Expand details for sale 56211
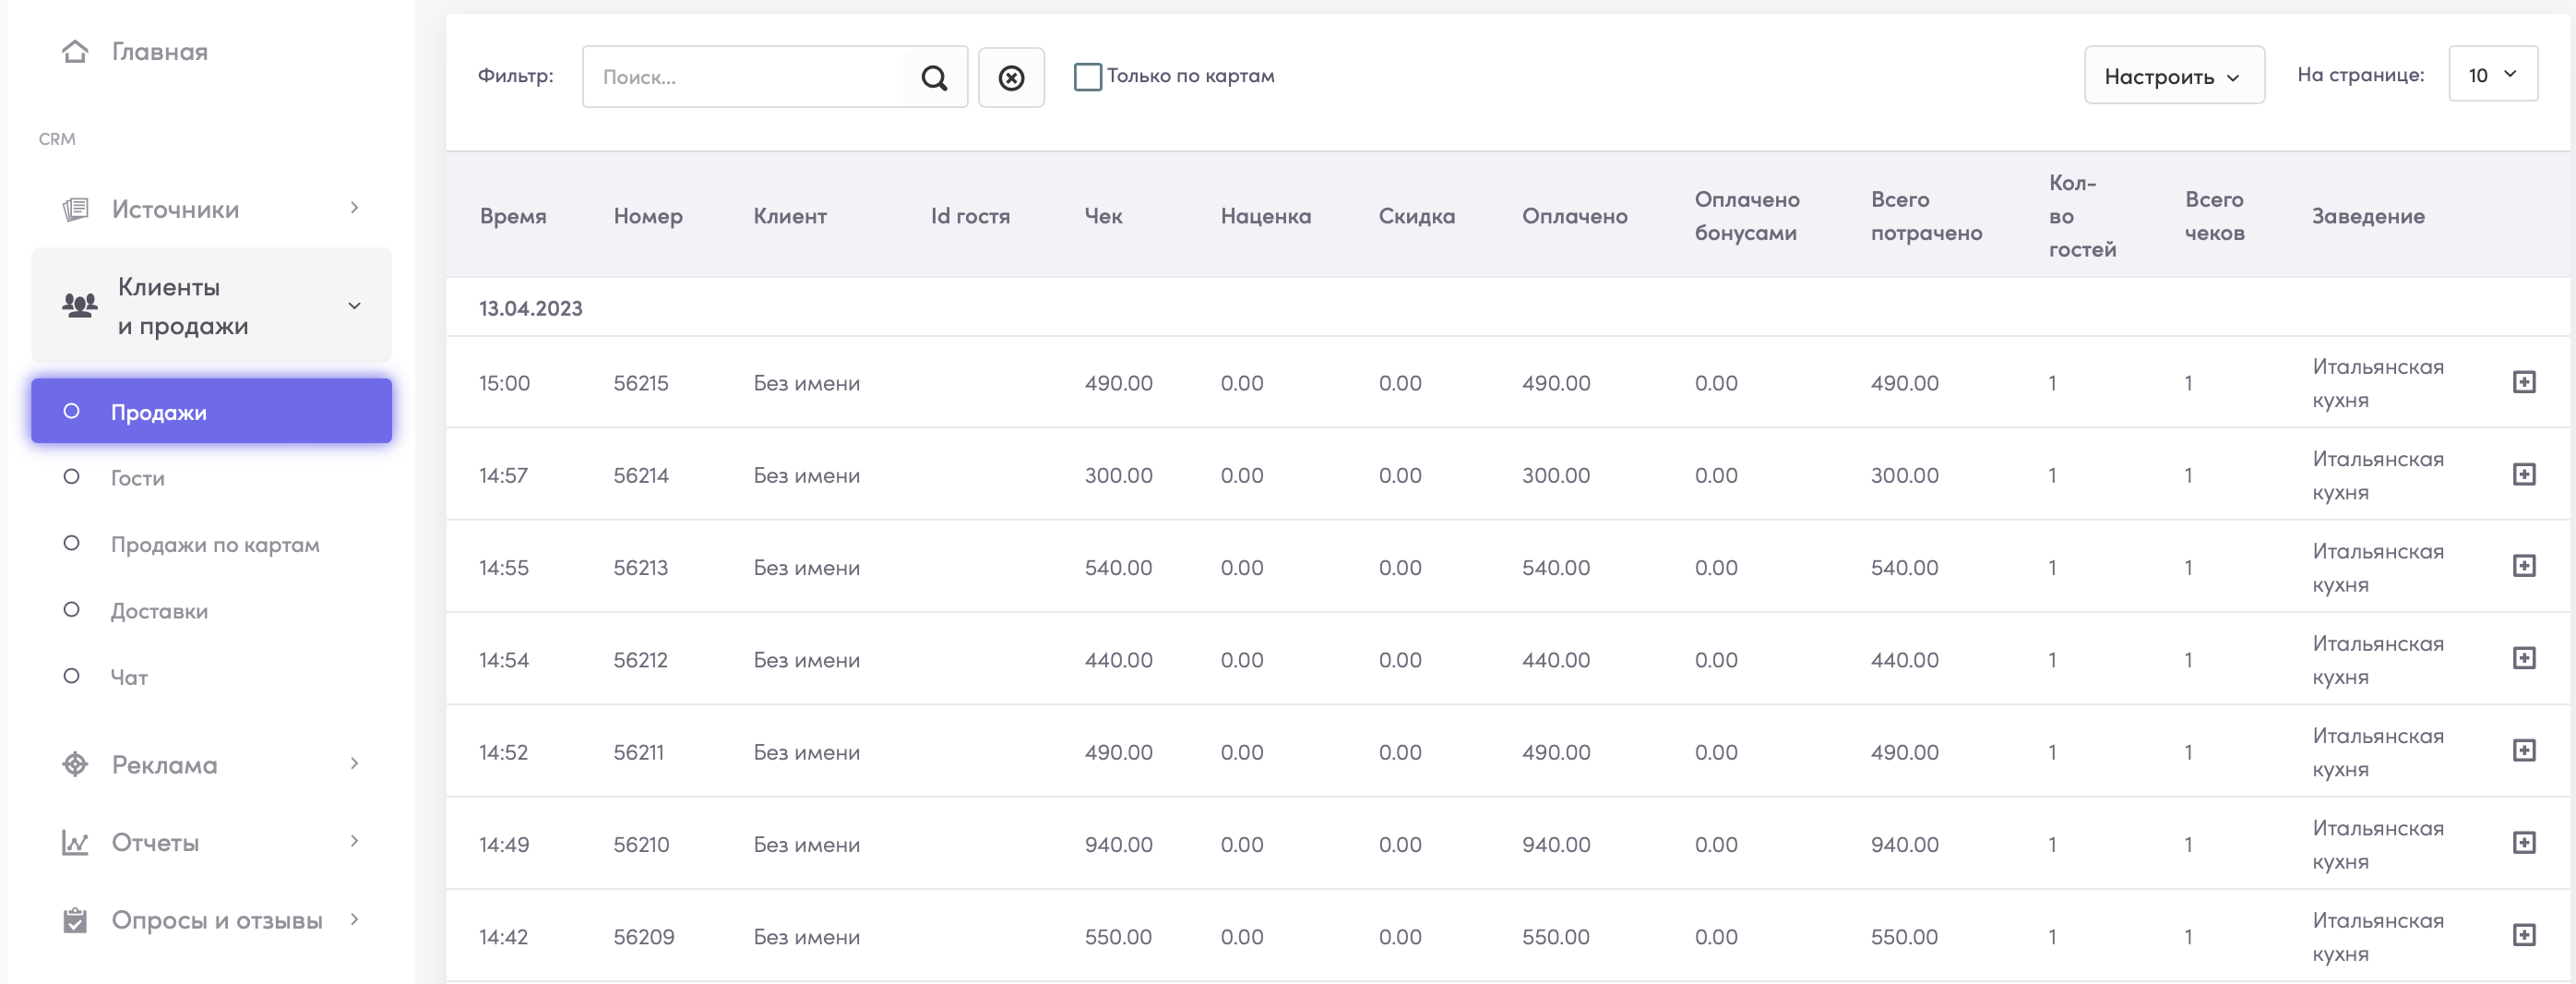2576x984 pixels. [2524, 750]
